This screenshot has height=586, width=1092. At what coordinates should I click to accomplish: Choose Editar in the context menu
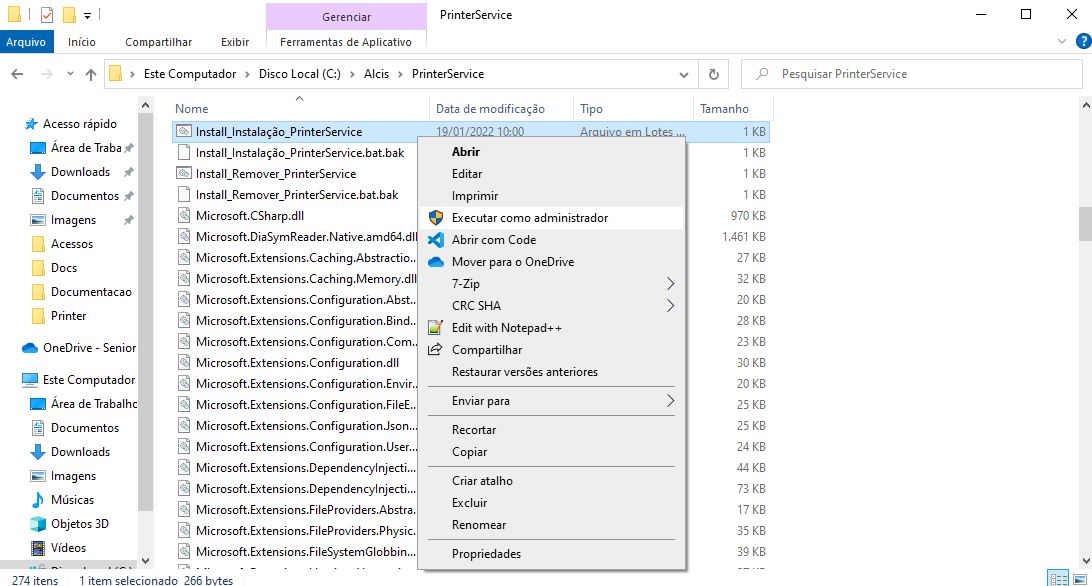[467, 174]
